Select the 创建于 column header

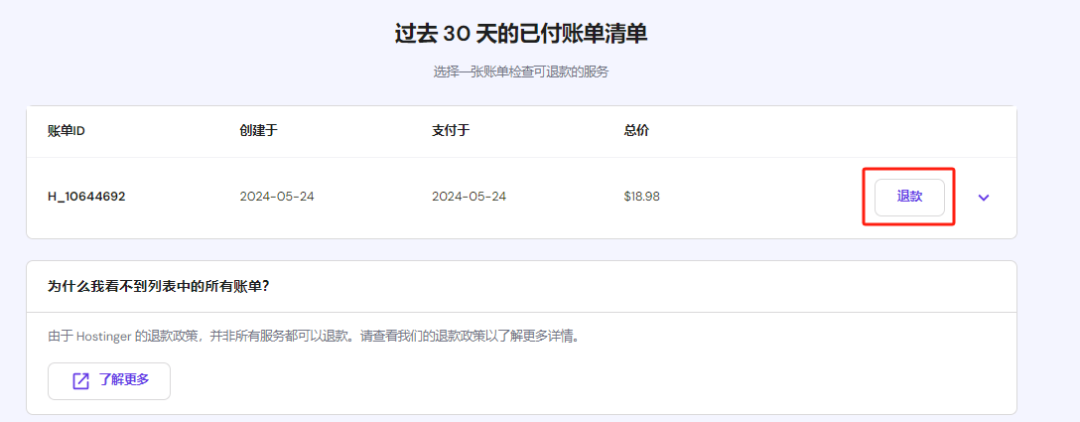point(258,132)
